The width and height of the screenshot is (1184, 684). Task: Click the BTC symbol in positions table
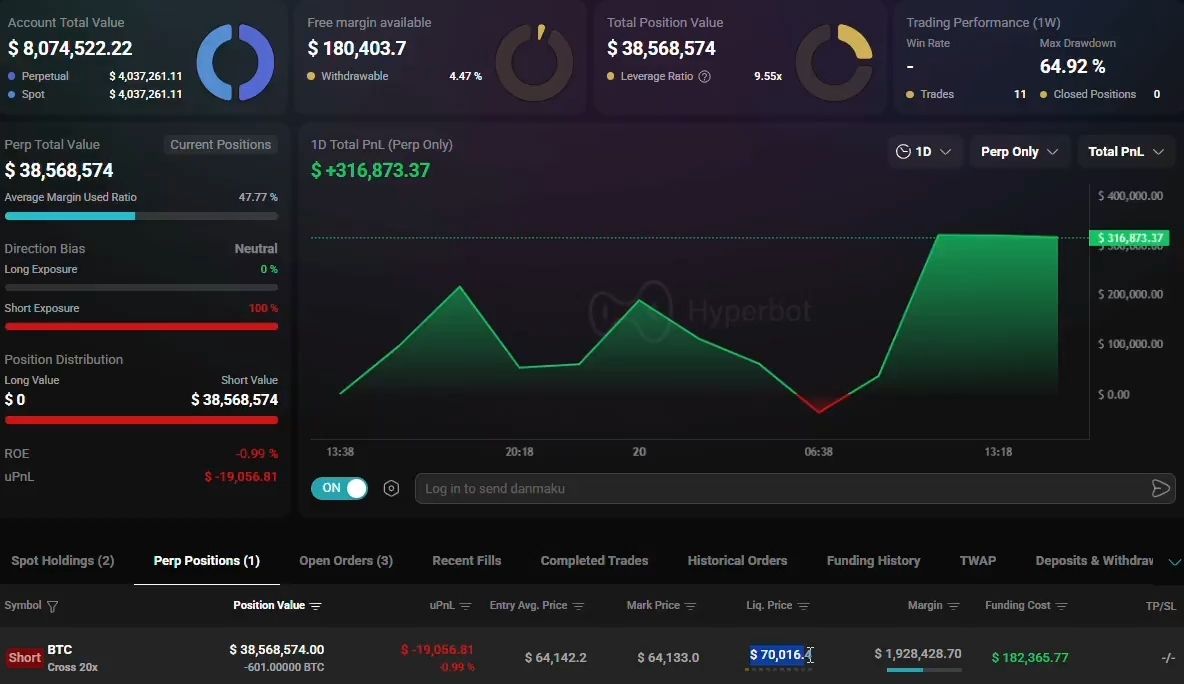point(60,650)
